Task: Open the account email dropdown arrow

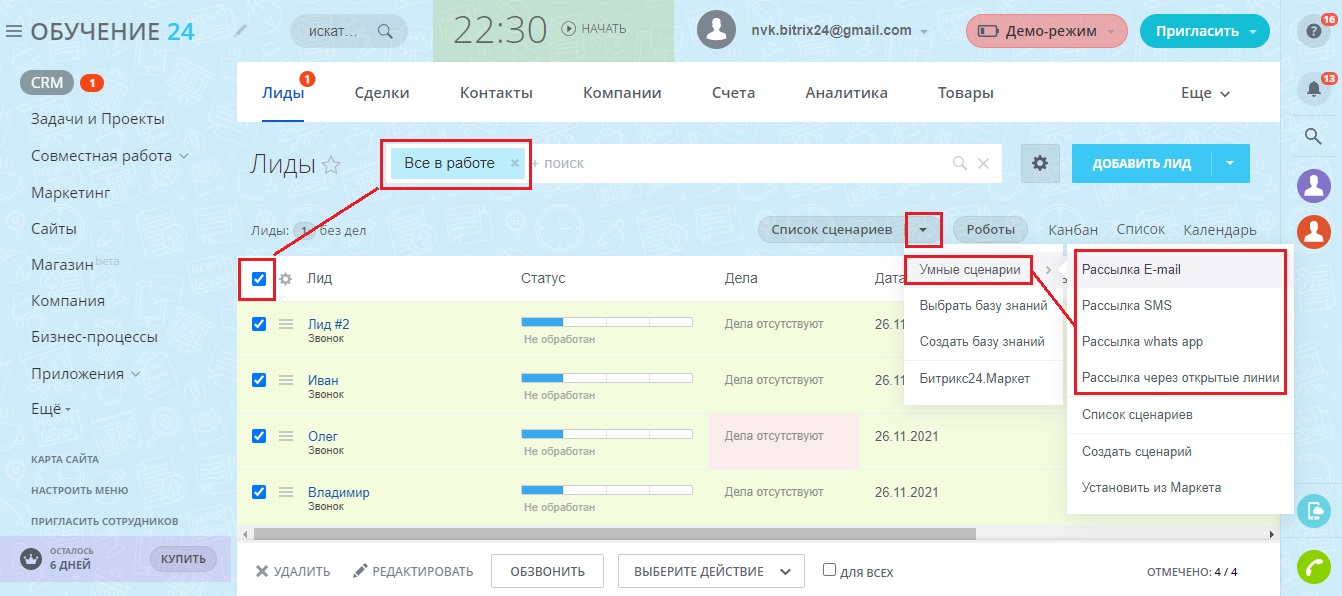Action: 924,31
